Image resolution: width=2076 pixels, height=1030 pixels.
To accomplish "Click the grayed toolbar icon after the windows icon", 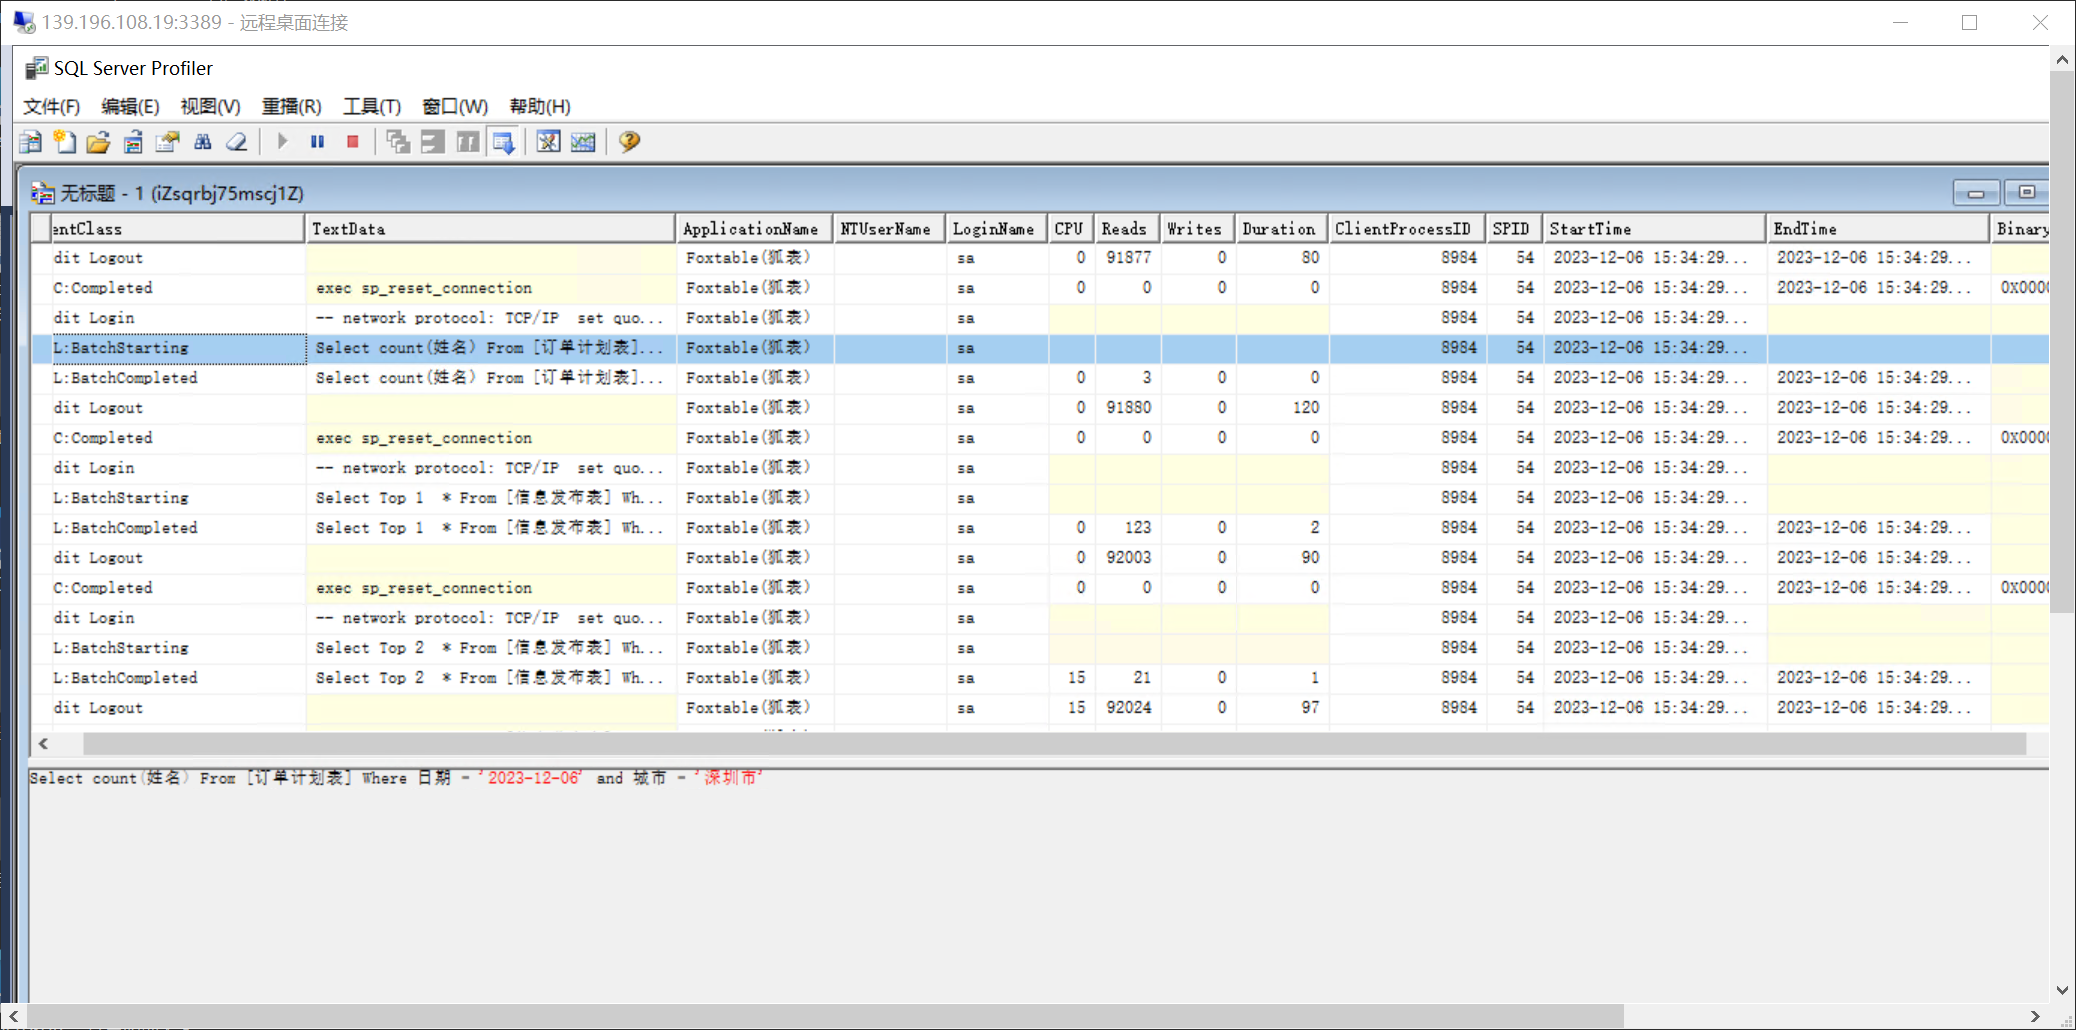I will pyautogui.click(x=432, y=142).
